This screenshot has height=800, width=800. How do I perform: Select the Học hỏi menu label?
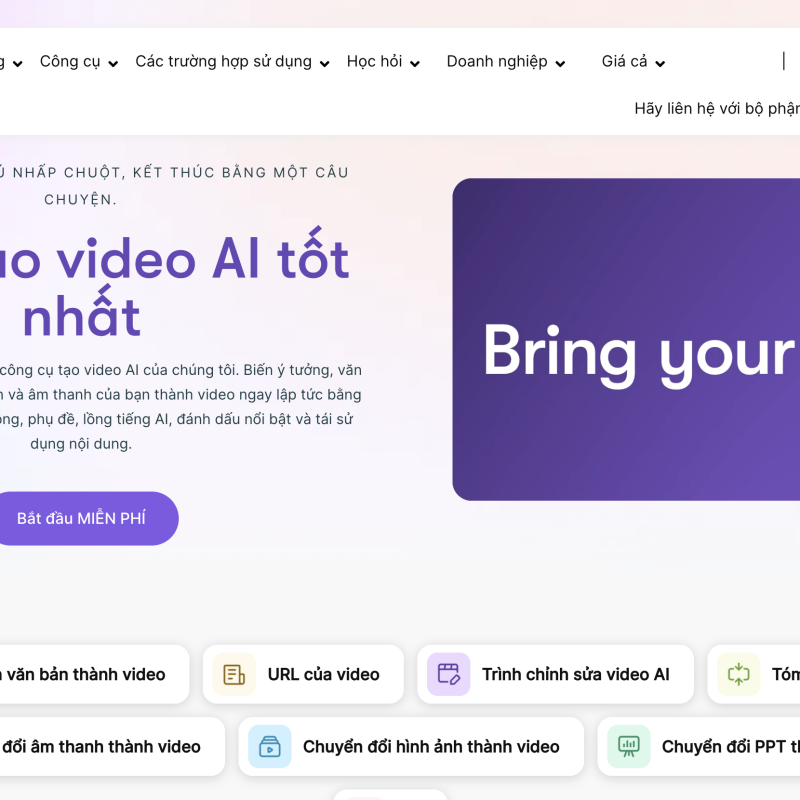(x=374, y=62)
